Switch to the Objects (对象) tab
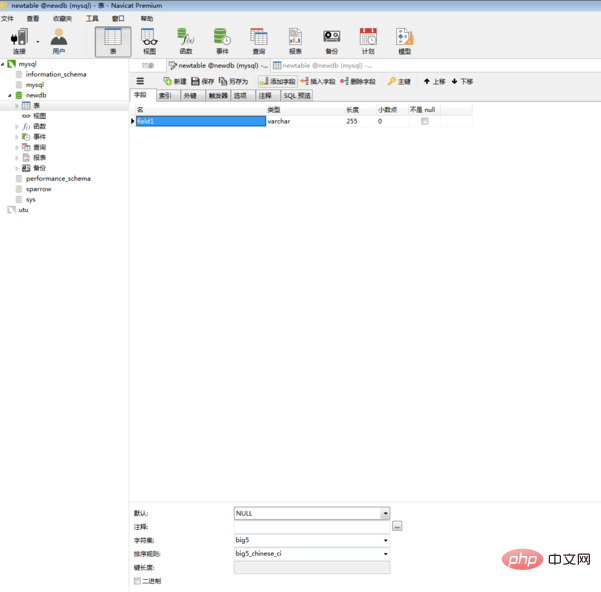This screenshot has width=601, height=592. coord(148,66)
